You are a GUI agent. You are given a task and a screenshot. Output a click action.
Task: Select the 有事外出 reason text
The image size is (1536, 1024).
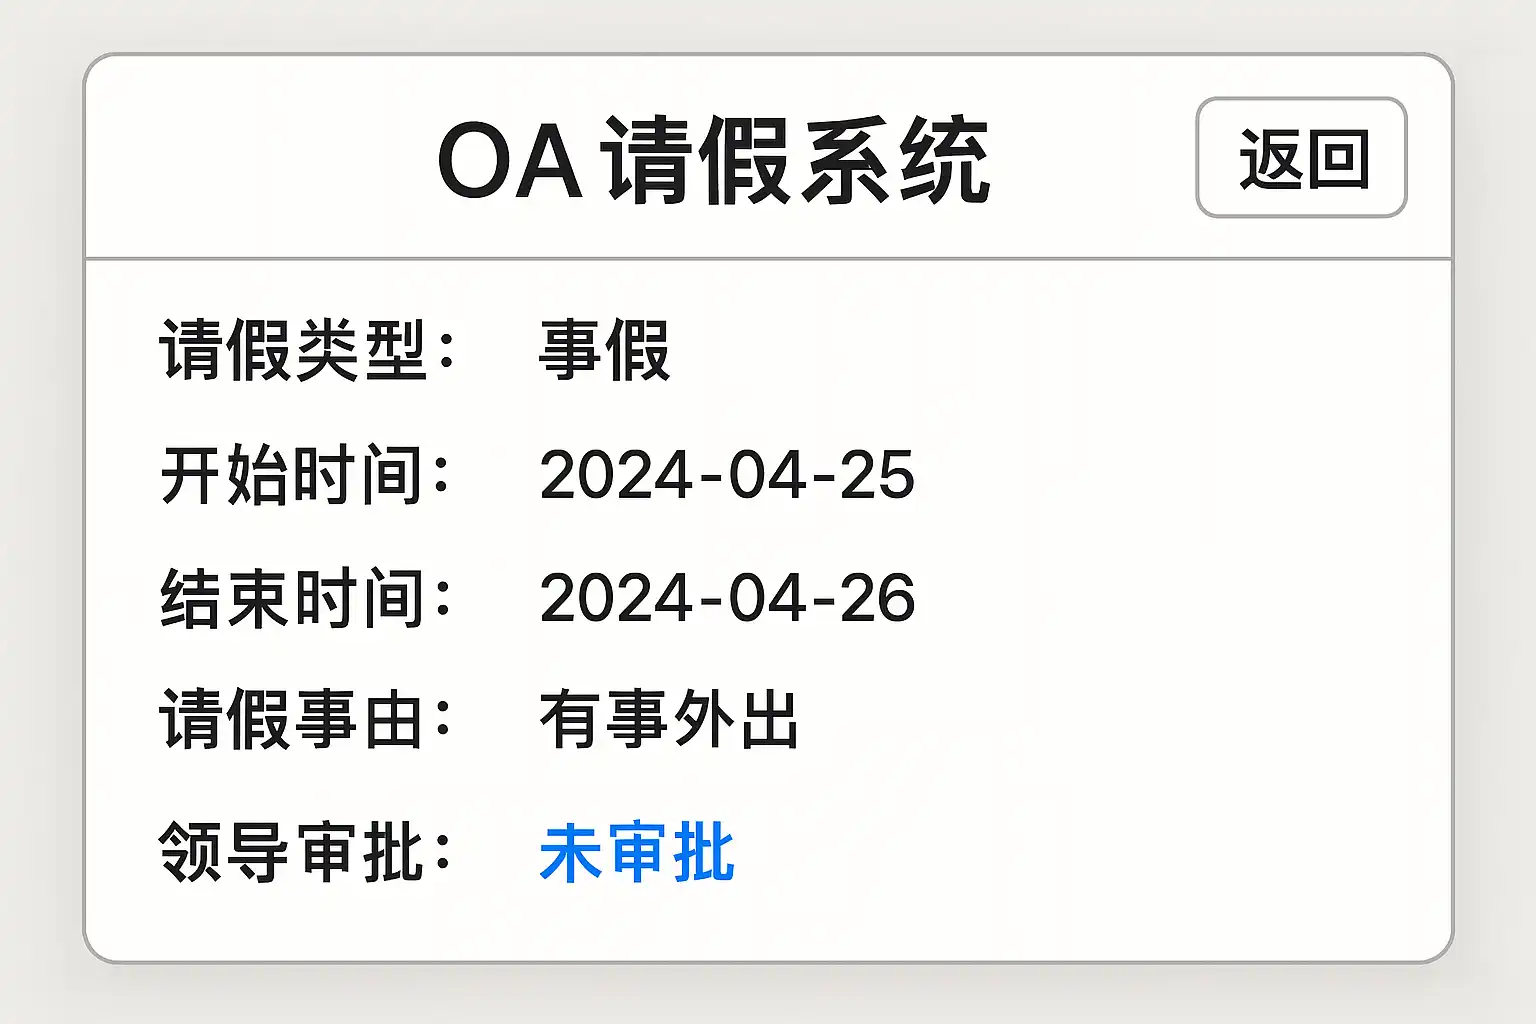coord(669,720)
